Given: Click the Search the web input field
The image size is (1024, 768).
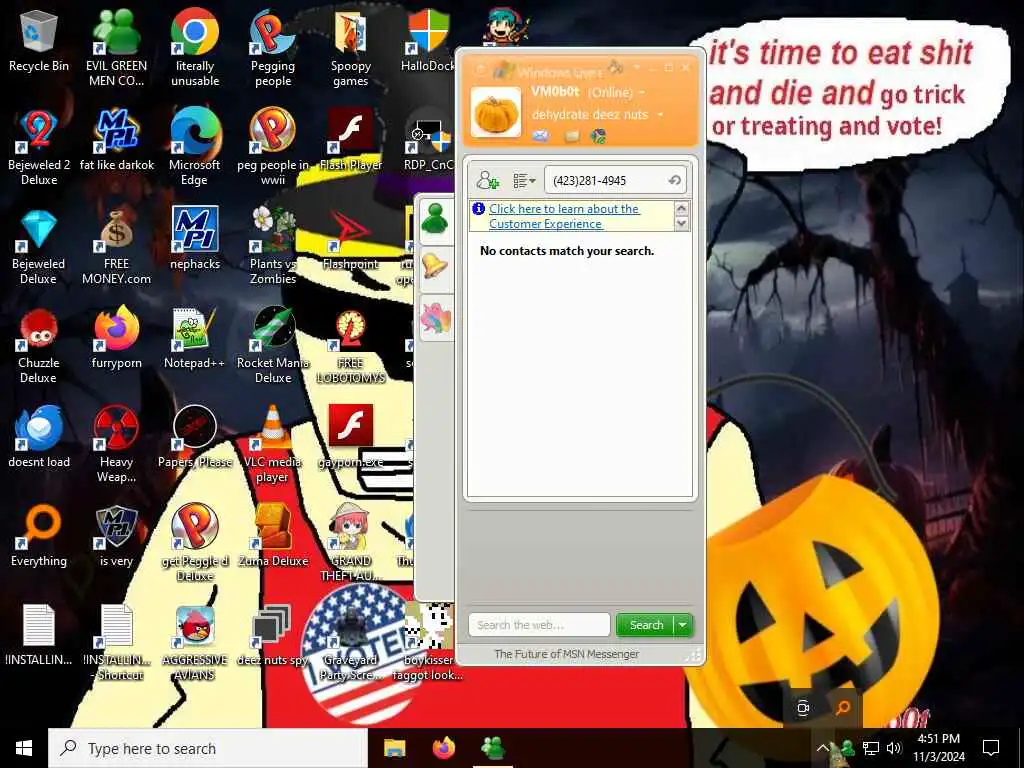Looking at the screenshot, I should (x=539, y=625).
